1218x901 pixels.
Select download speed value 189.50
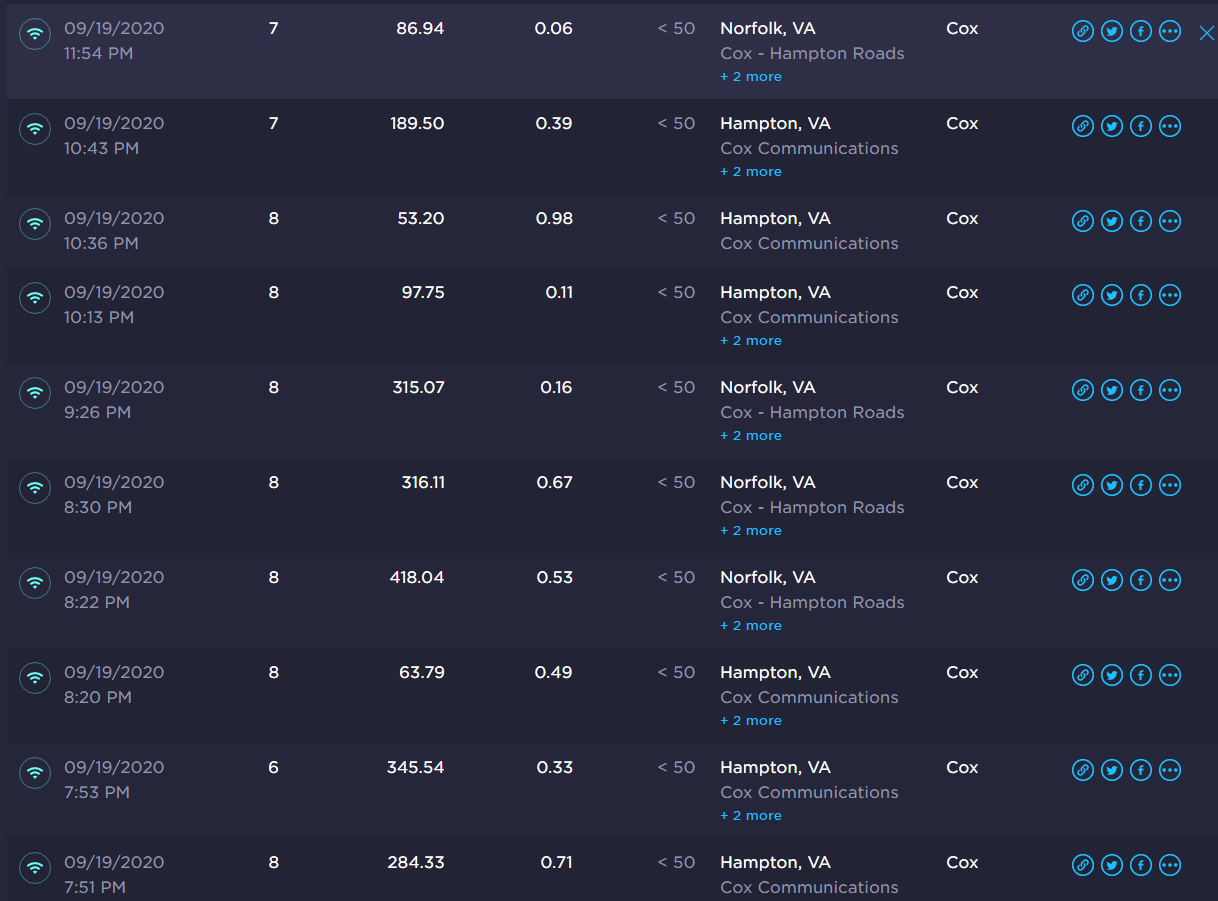click(417, 123)
